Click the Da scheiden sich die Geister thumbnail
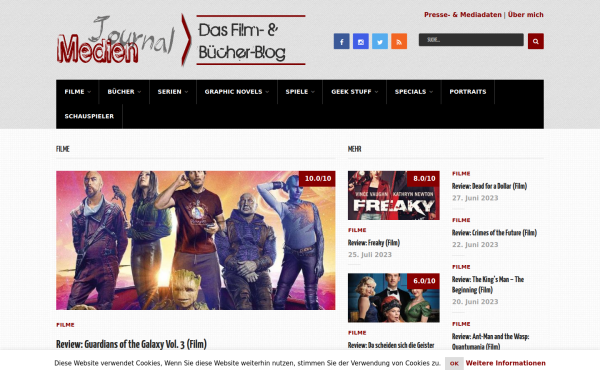The image size is (600, 375). click(x=393, y=298)
